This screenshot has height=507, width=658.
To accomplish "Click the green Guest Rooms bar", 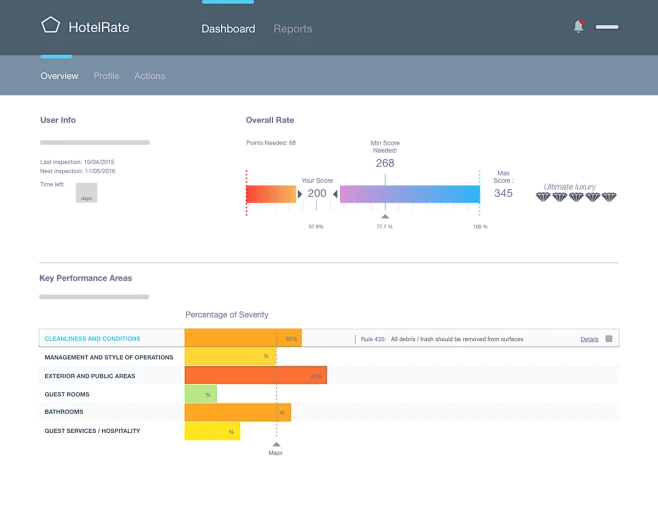I will tap(200, 394).
